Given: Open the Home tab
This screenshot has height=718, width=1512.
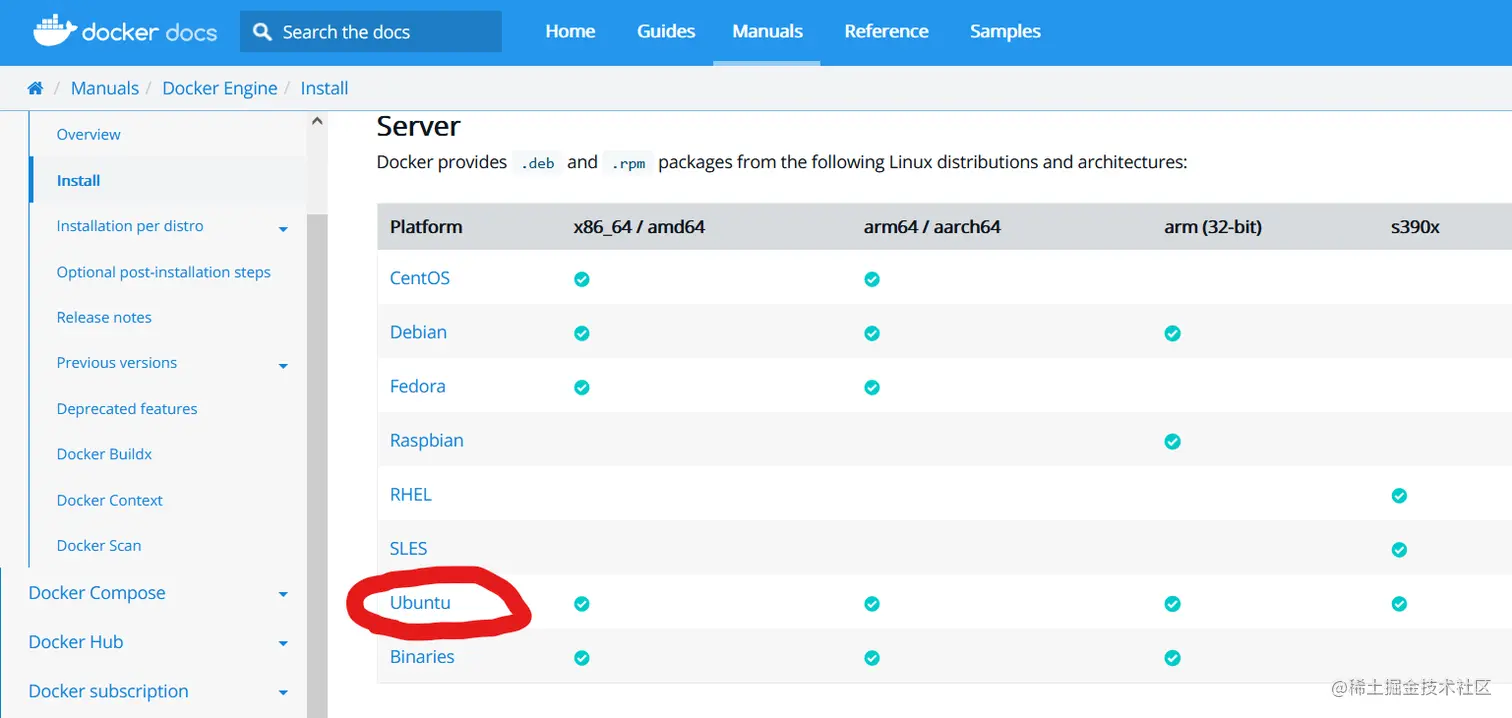Looking at the screenshot, I should tap(570, 32).
